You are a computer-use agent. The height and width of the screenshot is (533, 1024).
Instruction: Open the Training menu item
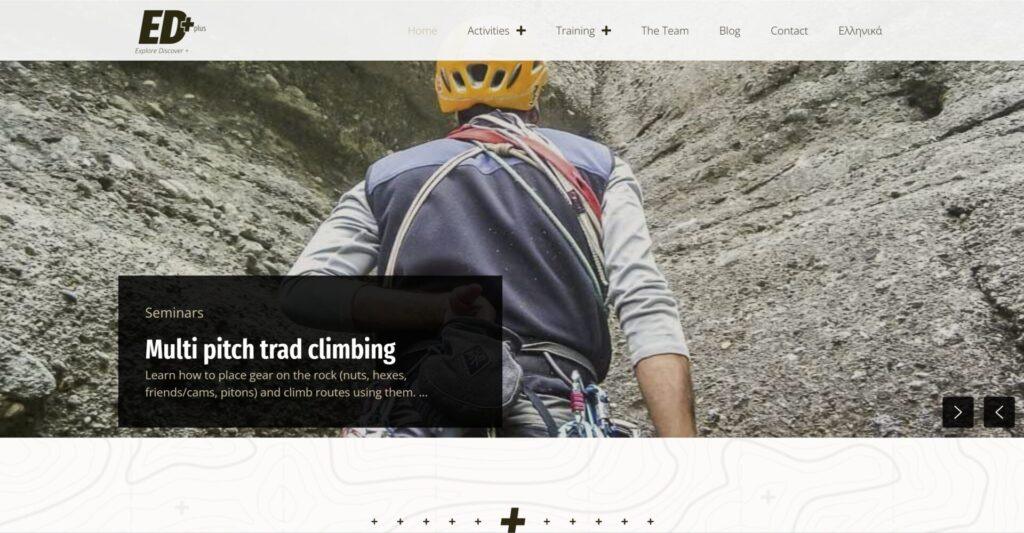[575, 31]
